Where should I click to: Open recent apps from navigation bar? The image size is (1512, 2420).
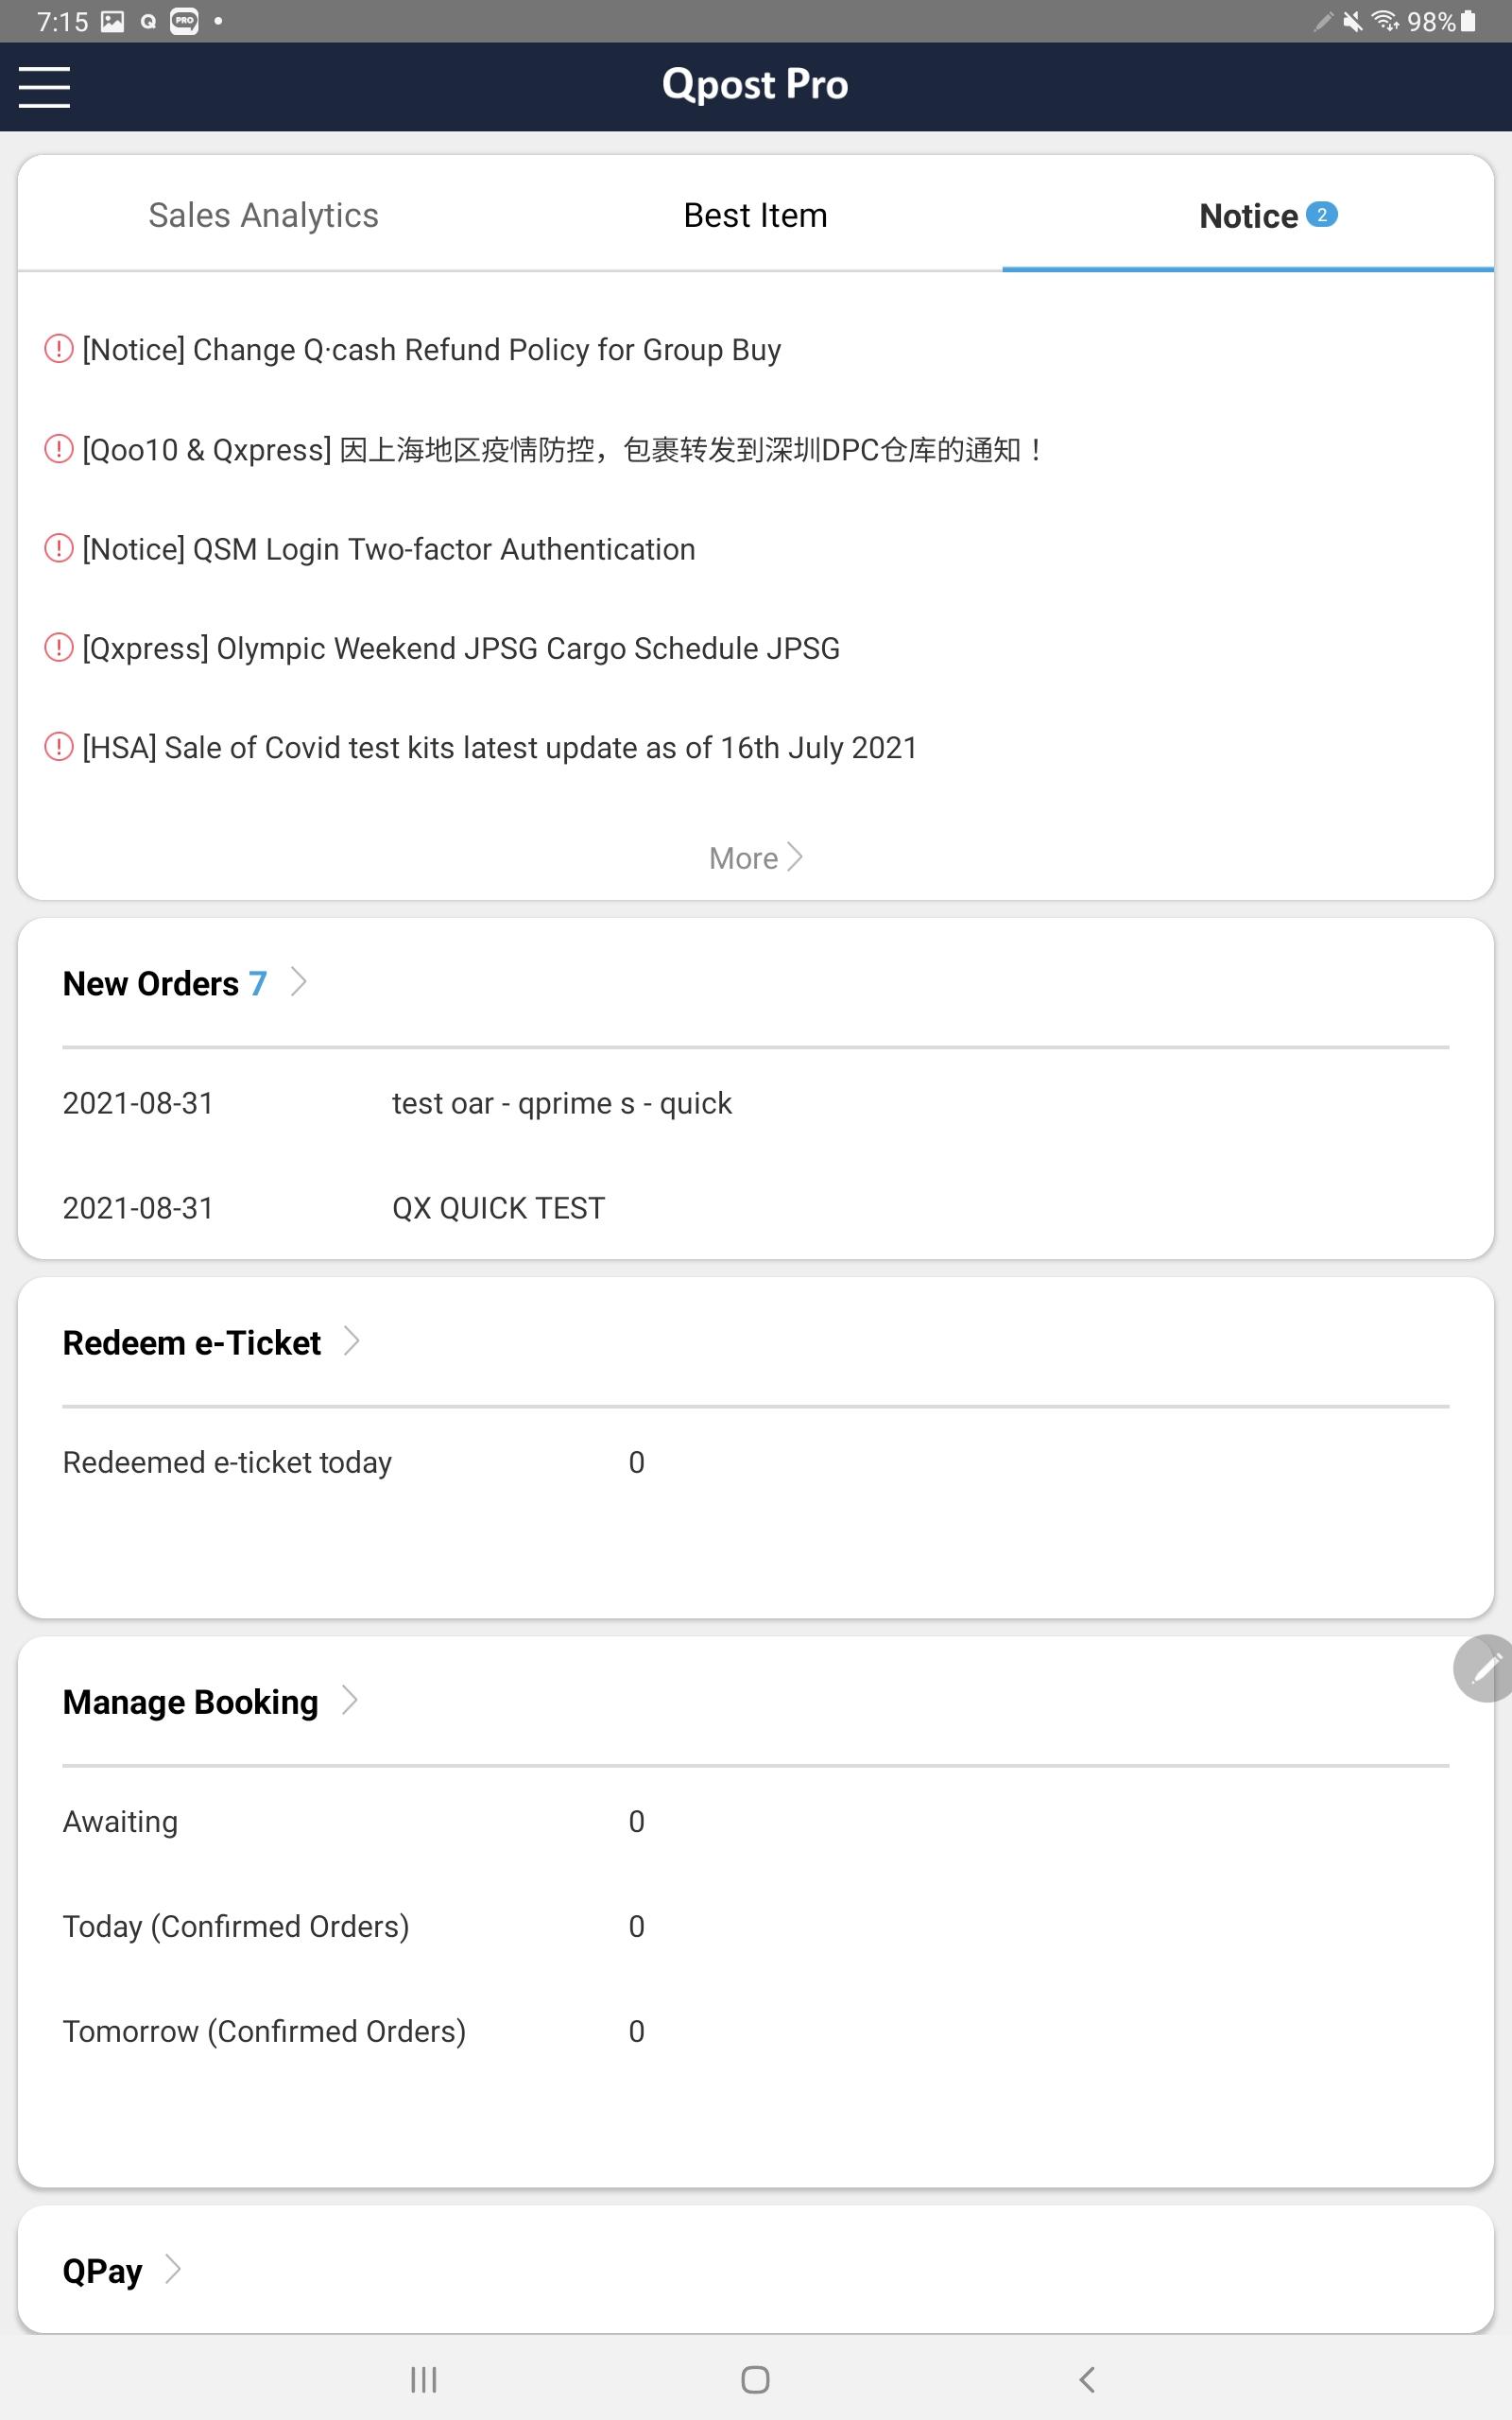point(424,2379)
